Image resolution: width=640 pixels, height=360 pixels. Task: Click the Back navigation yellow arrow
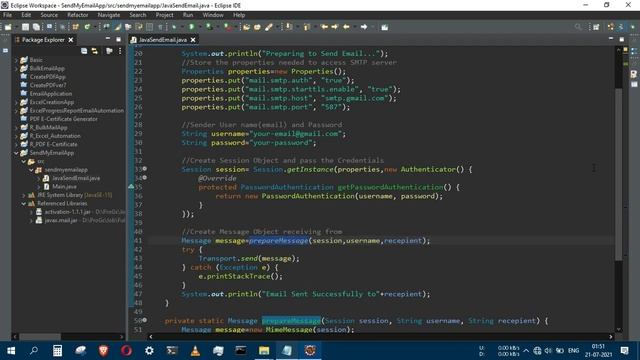point(346,27)
